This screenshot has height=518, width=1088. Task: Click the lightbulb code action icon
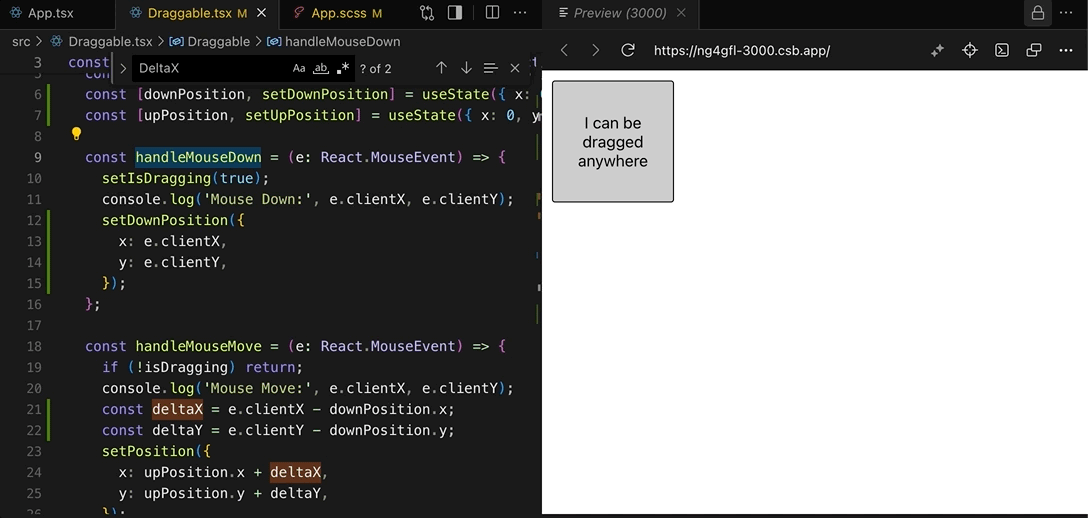click(76, 134)
